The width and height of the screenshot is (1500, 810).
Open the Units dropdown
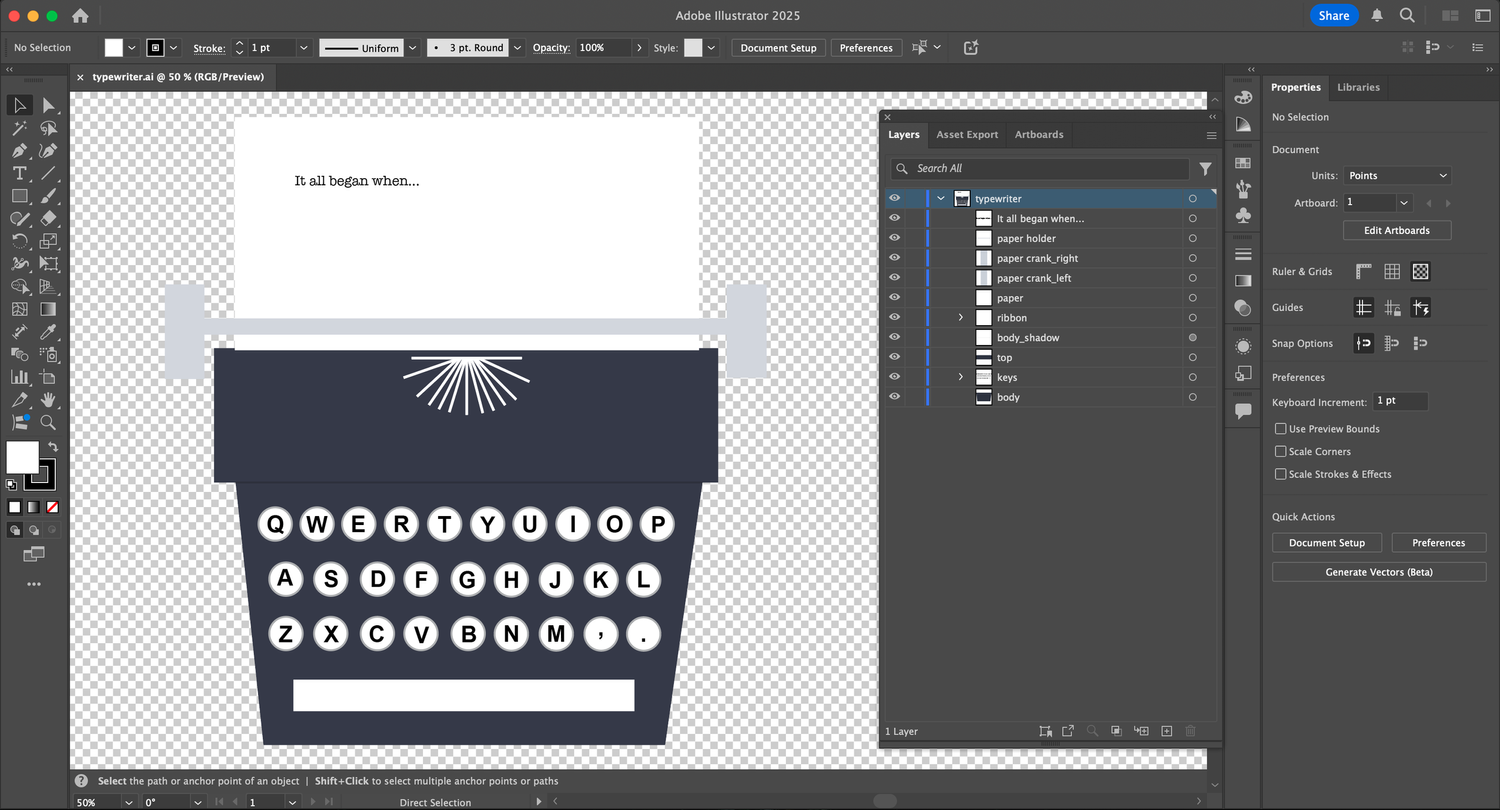[x=1396, y=176]
